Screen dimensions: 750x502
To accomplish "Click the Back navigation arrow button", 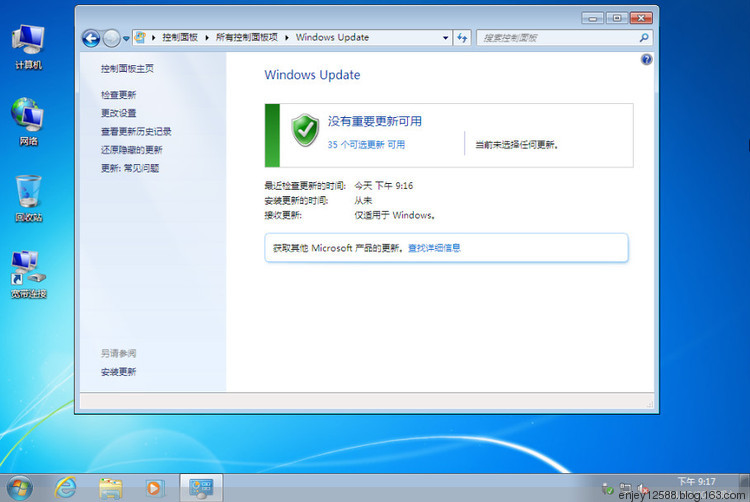I will [91, 38].
